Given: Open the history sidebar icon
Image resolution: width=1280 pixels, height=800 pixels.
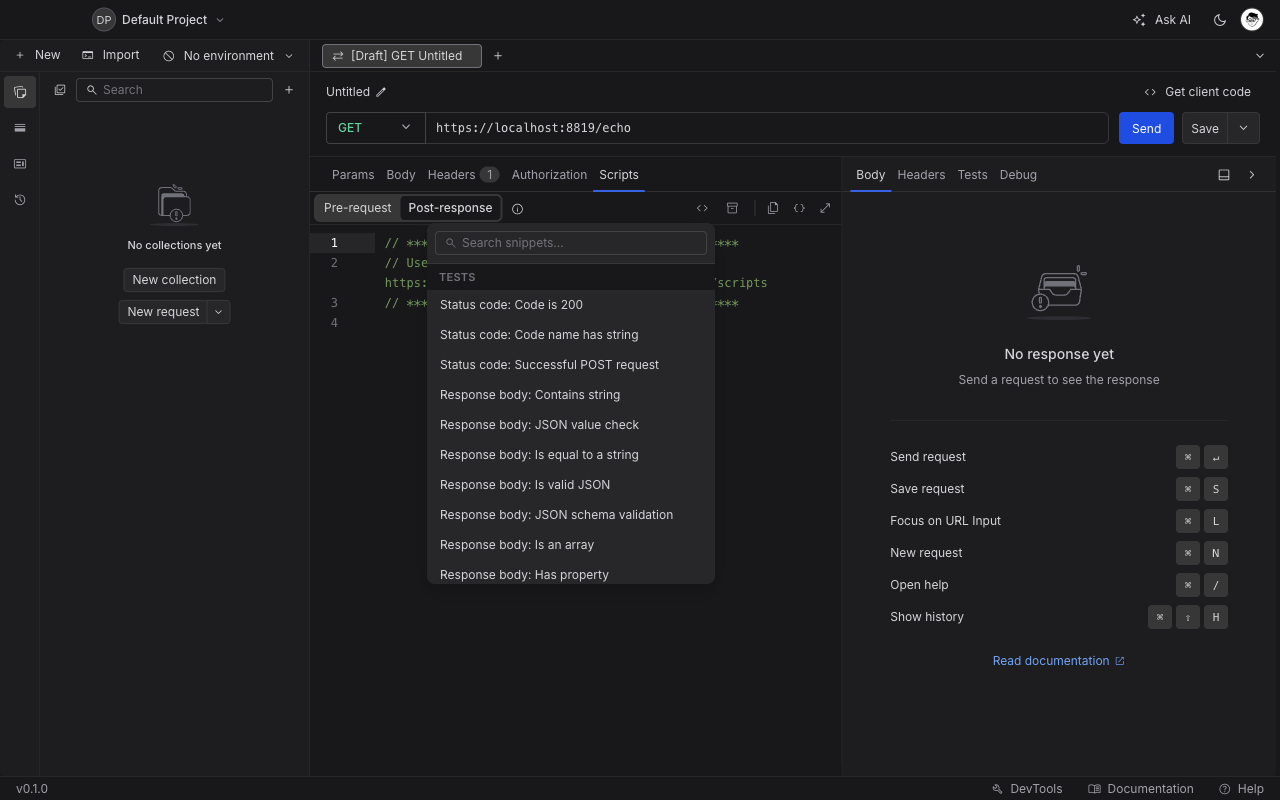Looking at the screenshot, I should coord(20,200).
